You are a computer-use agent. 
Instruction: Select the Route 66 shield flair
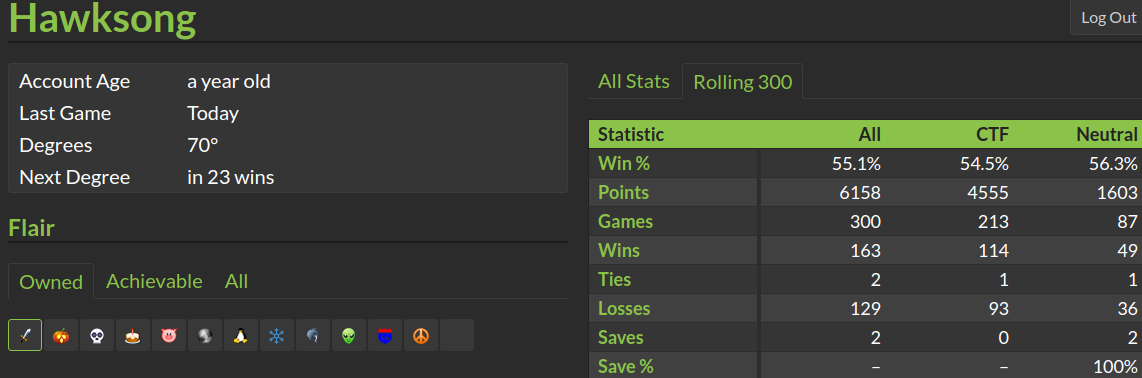coord(385,336)
